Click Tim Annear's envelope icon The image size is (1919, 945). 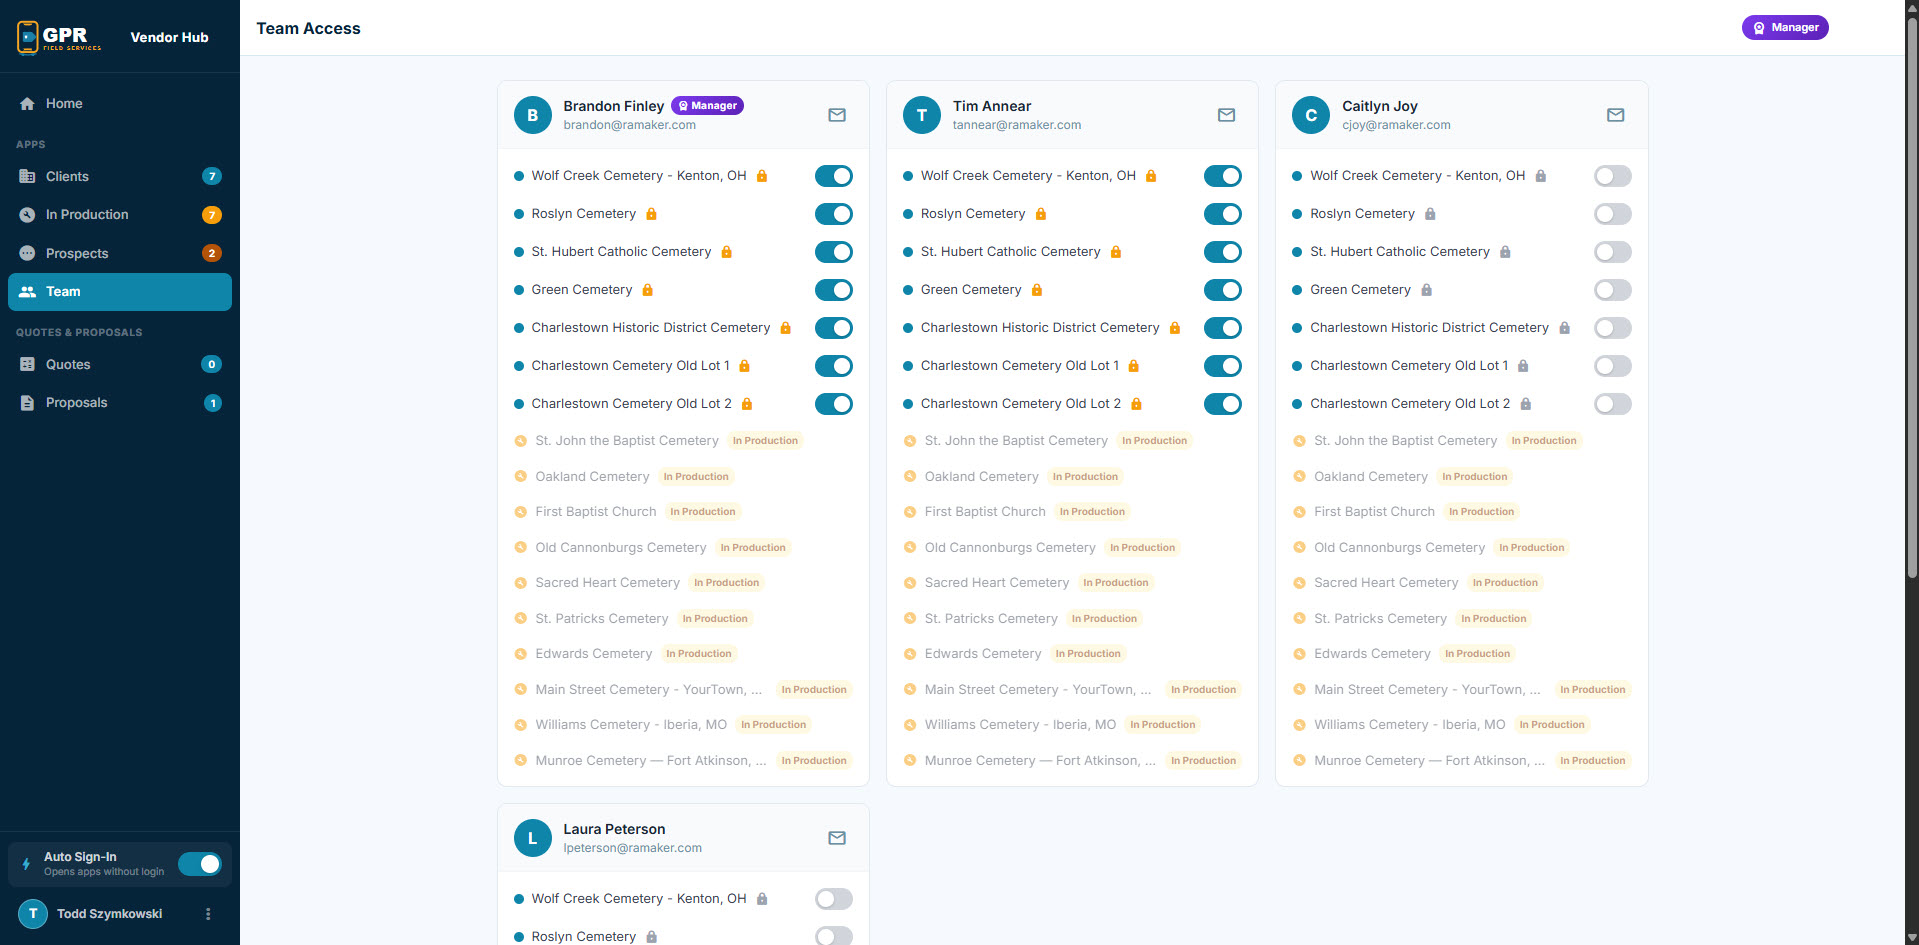coord(1226,115)
